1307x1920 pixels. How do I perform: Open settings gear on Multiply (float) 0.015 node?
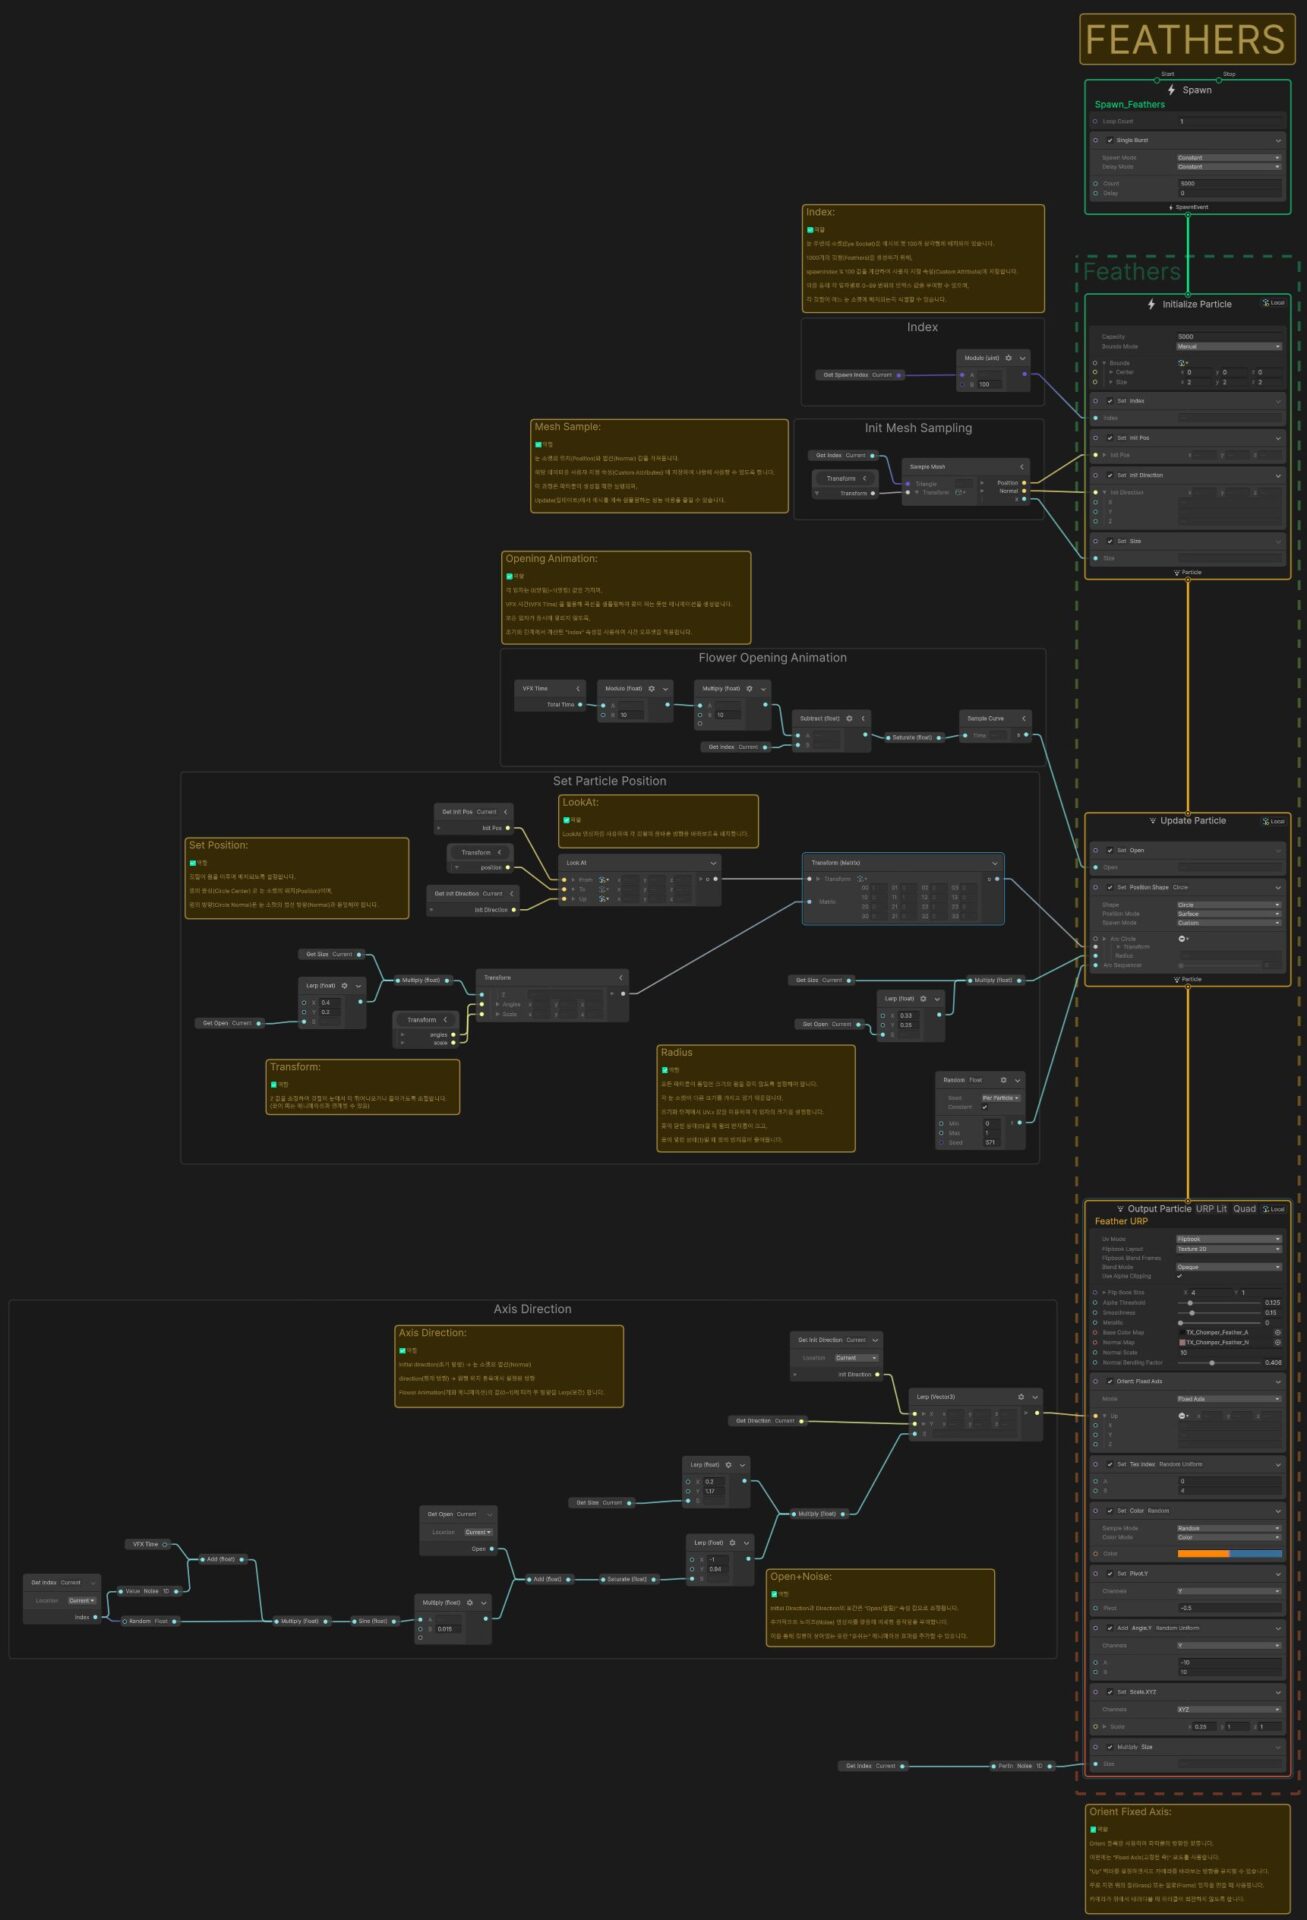469,1603
